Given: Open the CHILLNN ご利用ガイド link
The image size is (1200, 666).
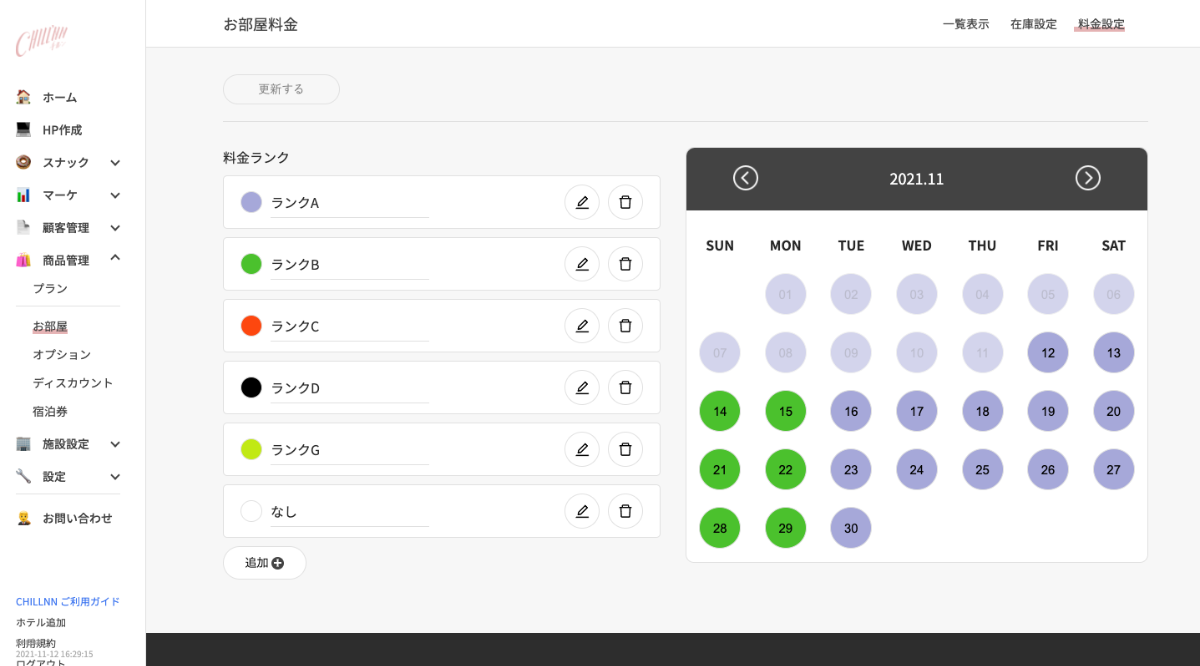Looking at the screenshot, I should 68,601.
